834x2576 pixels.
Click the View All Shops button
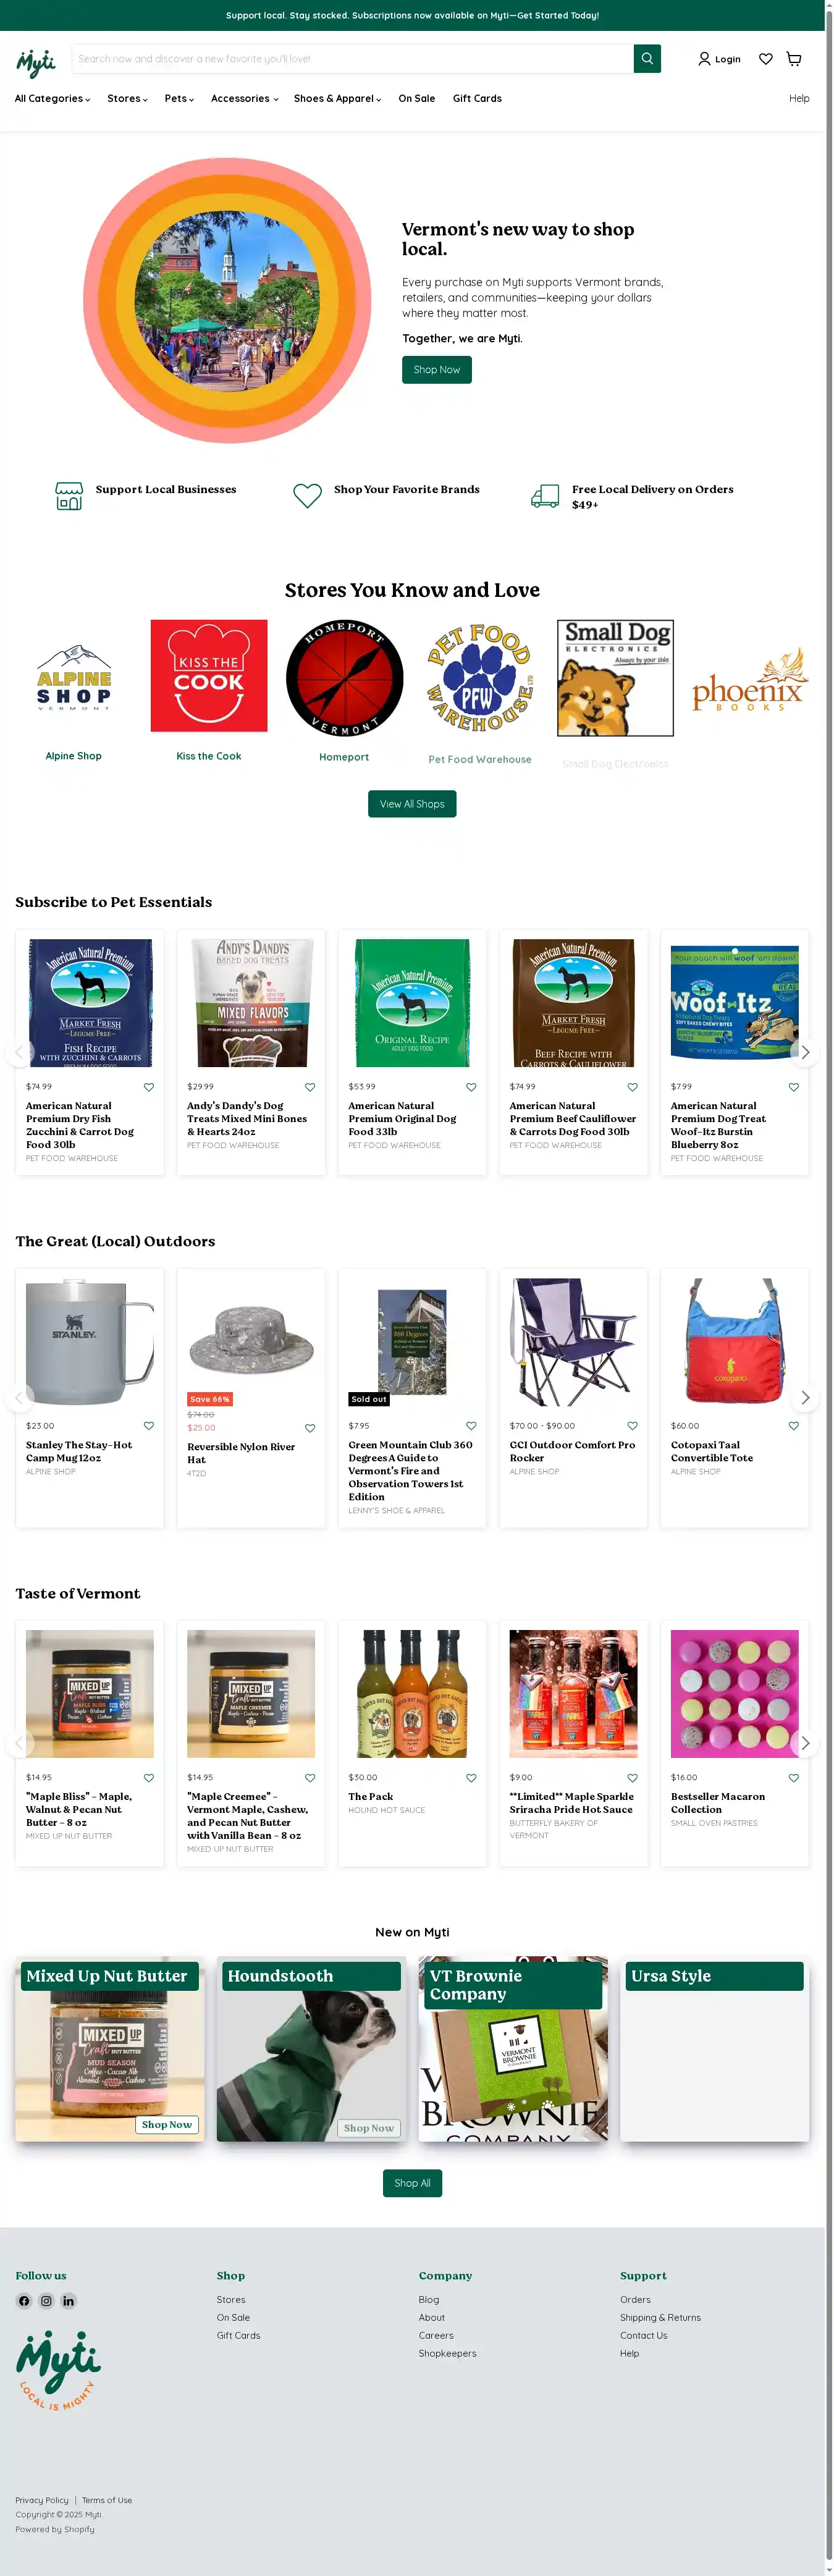(412, 804)
